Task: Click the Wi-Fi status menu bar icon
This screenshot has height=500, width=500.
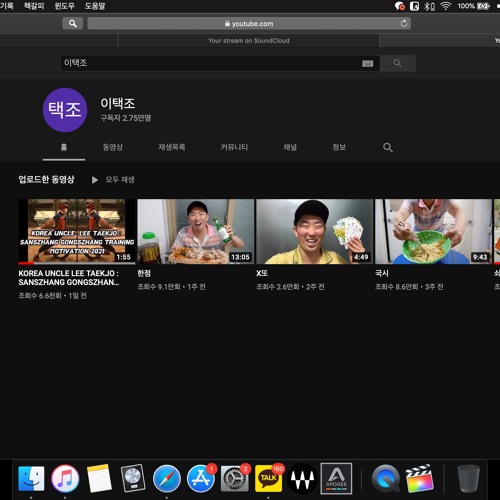Action: coord(446,6)
